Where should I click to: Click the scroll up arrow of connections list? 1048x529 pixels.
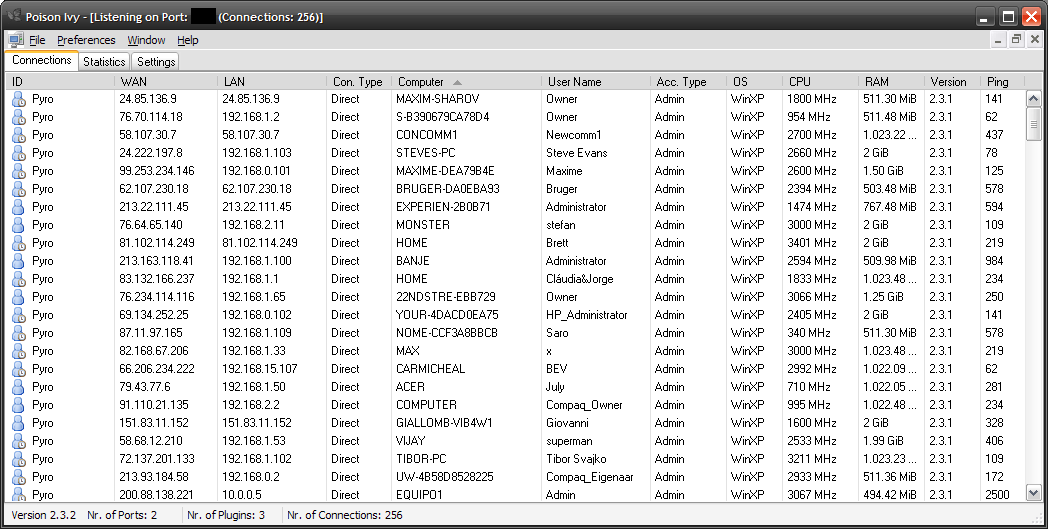coord(1033,99)
